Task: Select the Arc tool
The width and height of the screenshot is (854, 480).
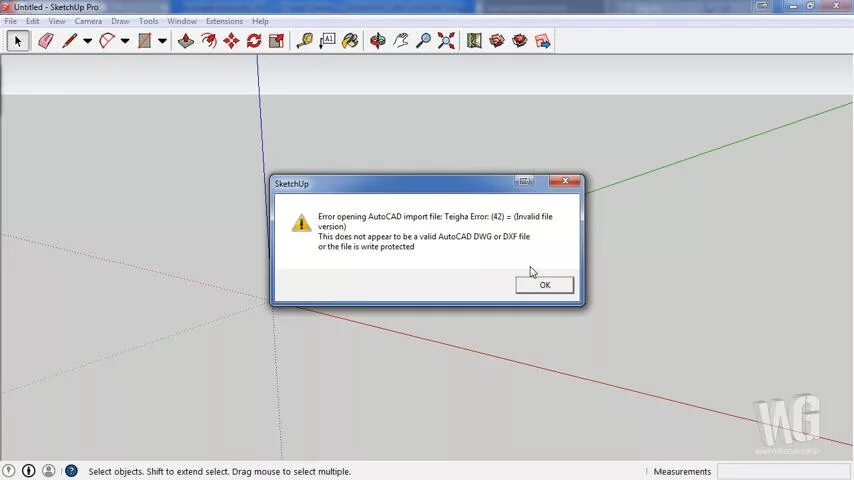Action: 107,41
